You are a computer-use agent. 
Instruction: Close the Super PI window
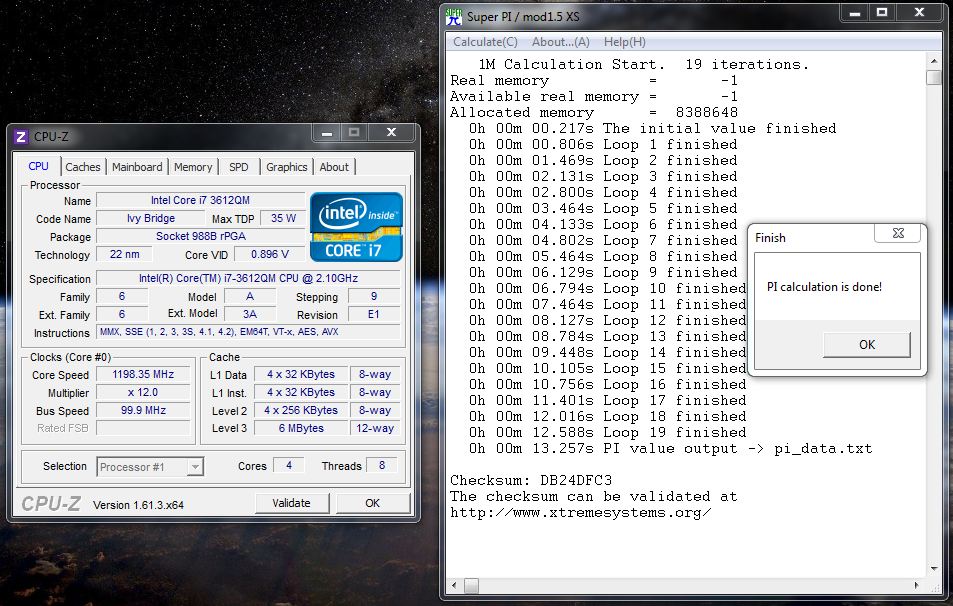click(919, 13)
